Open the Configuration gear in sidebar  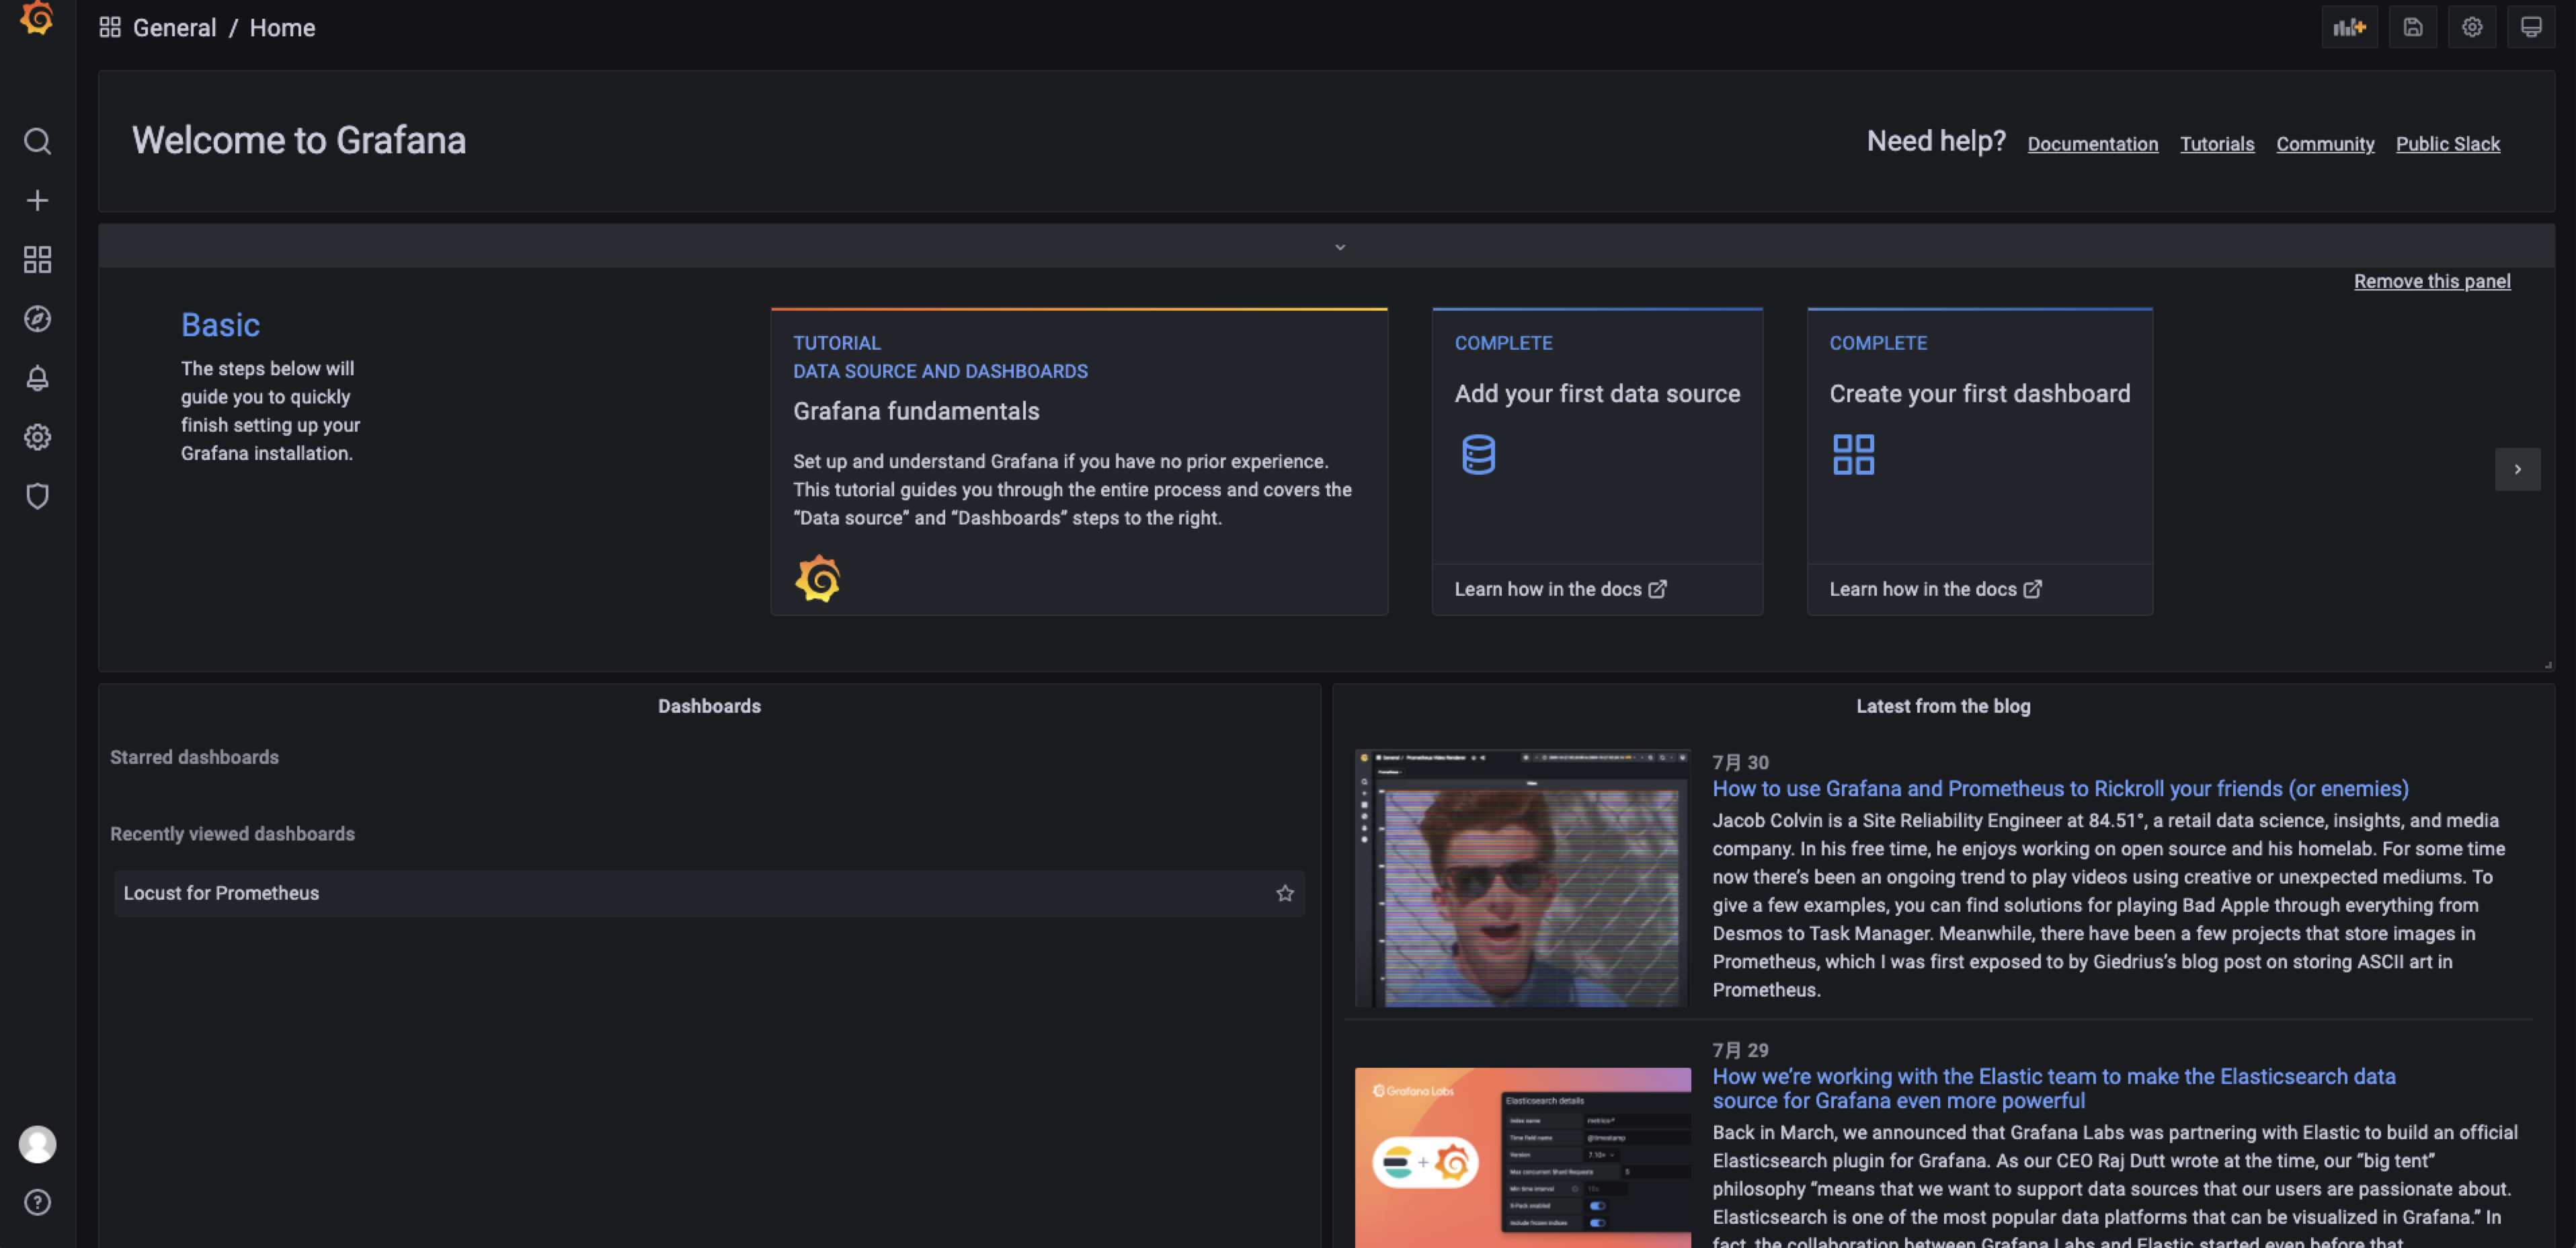click(37, 437)
